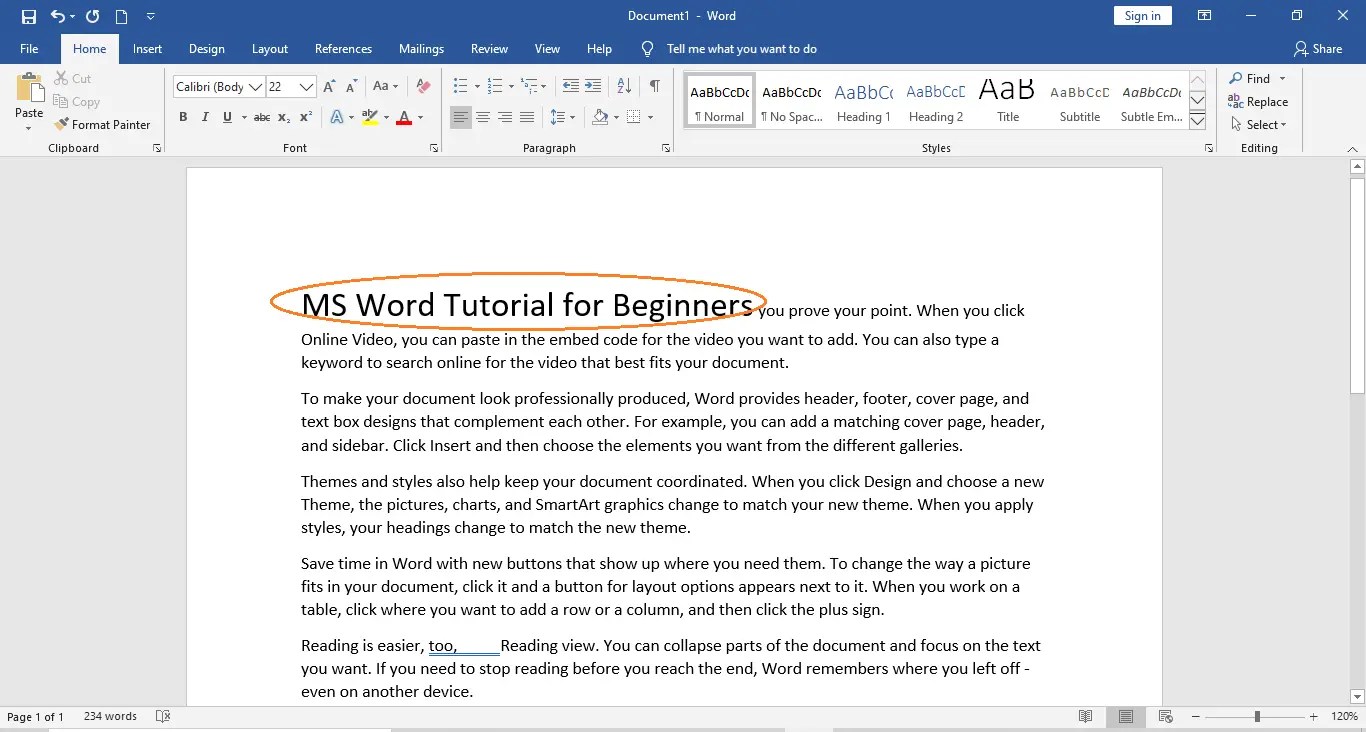Click the Save icon in the title bar

click(29, 16)
